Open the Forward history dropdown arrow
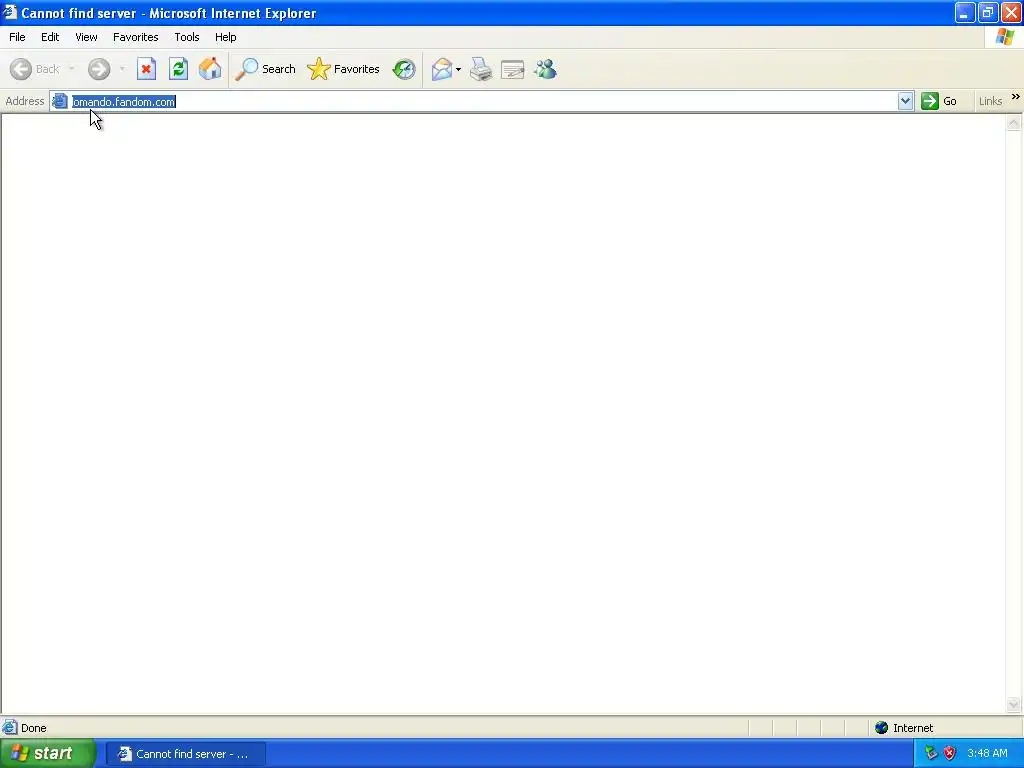The image size is (1024, 768). (122, 69)
